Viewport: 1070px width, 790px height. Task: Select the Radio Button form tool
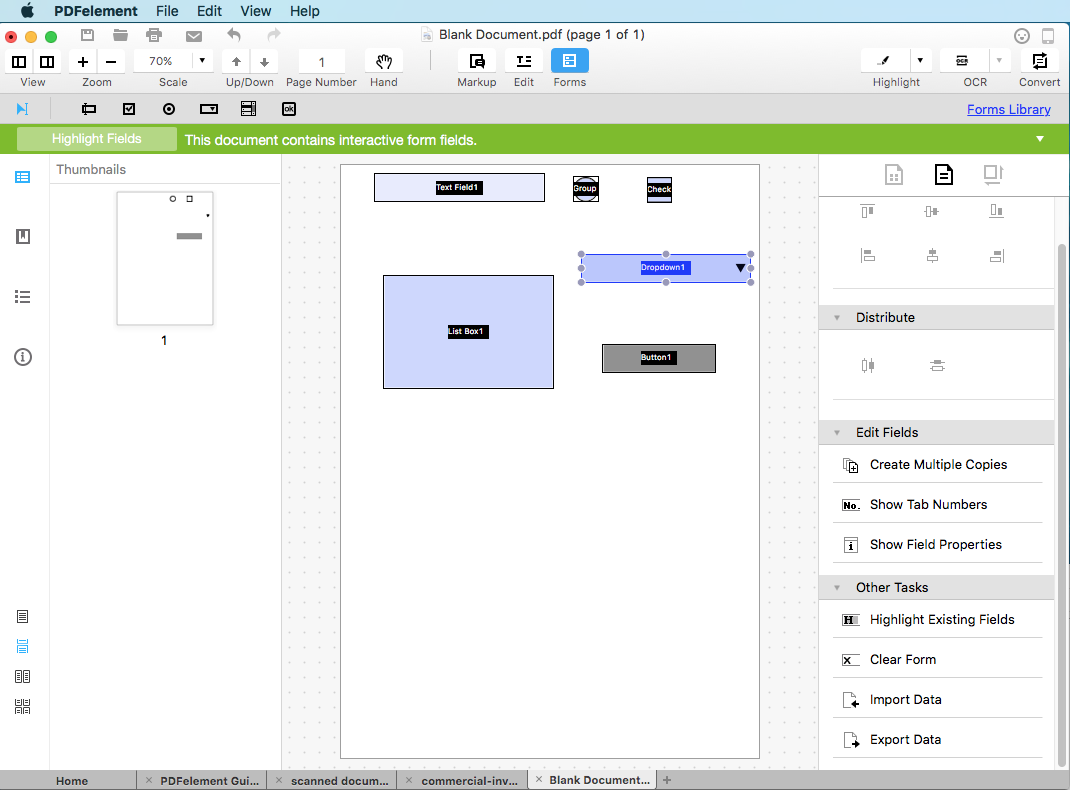coord(169,108)
